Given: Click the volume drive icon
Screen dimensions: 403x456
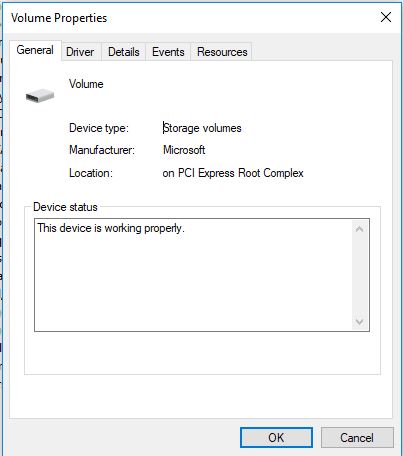Looking at the screenshot, I should pos(40,96).
